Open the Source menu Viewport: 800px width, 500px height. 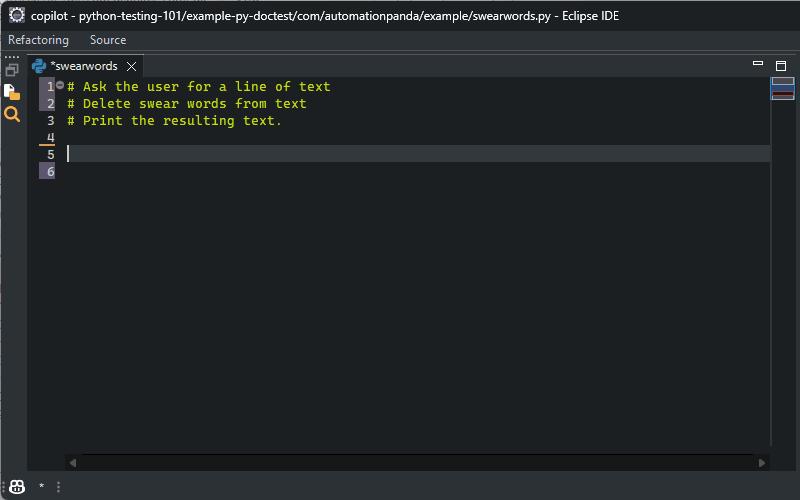tap(108, 40)
